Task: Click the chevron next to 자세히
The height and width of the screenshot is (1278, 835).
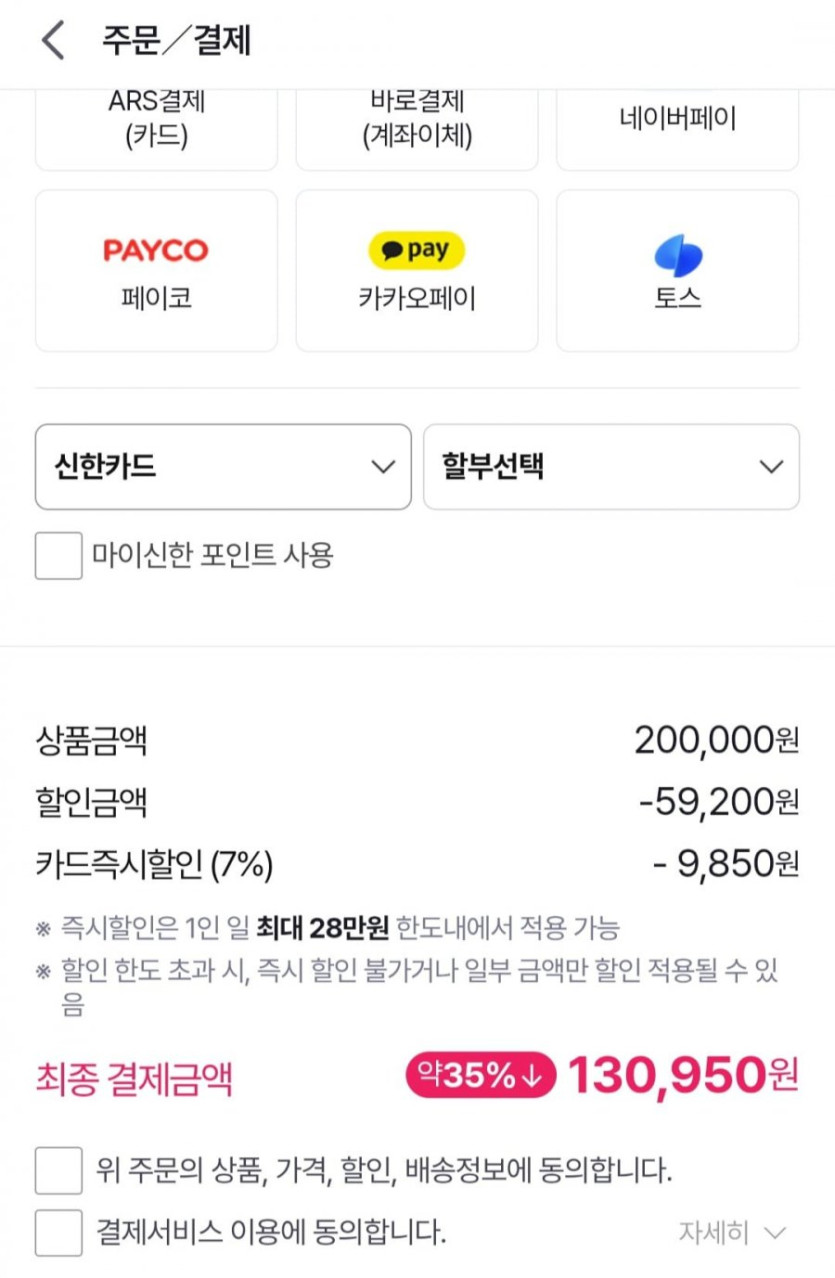Action: 773,1233
